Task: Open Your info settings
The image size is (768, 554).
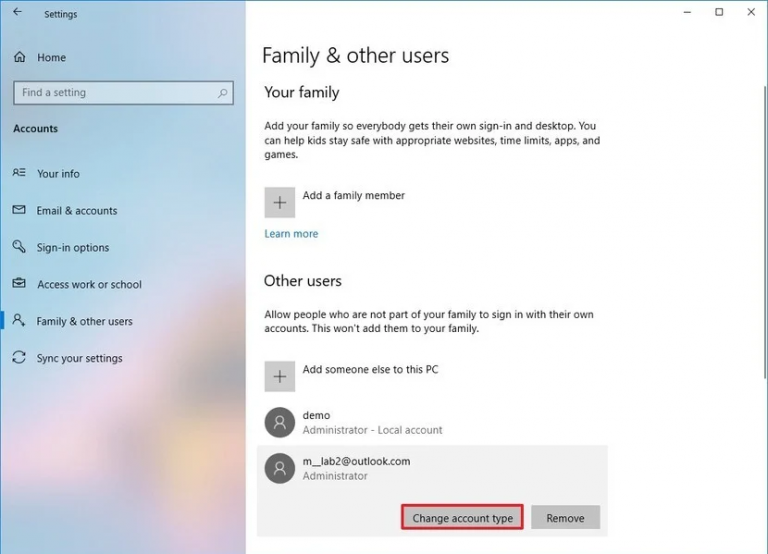Action: pyautogui.click(x=58, y=173)
